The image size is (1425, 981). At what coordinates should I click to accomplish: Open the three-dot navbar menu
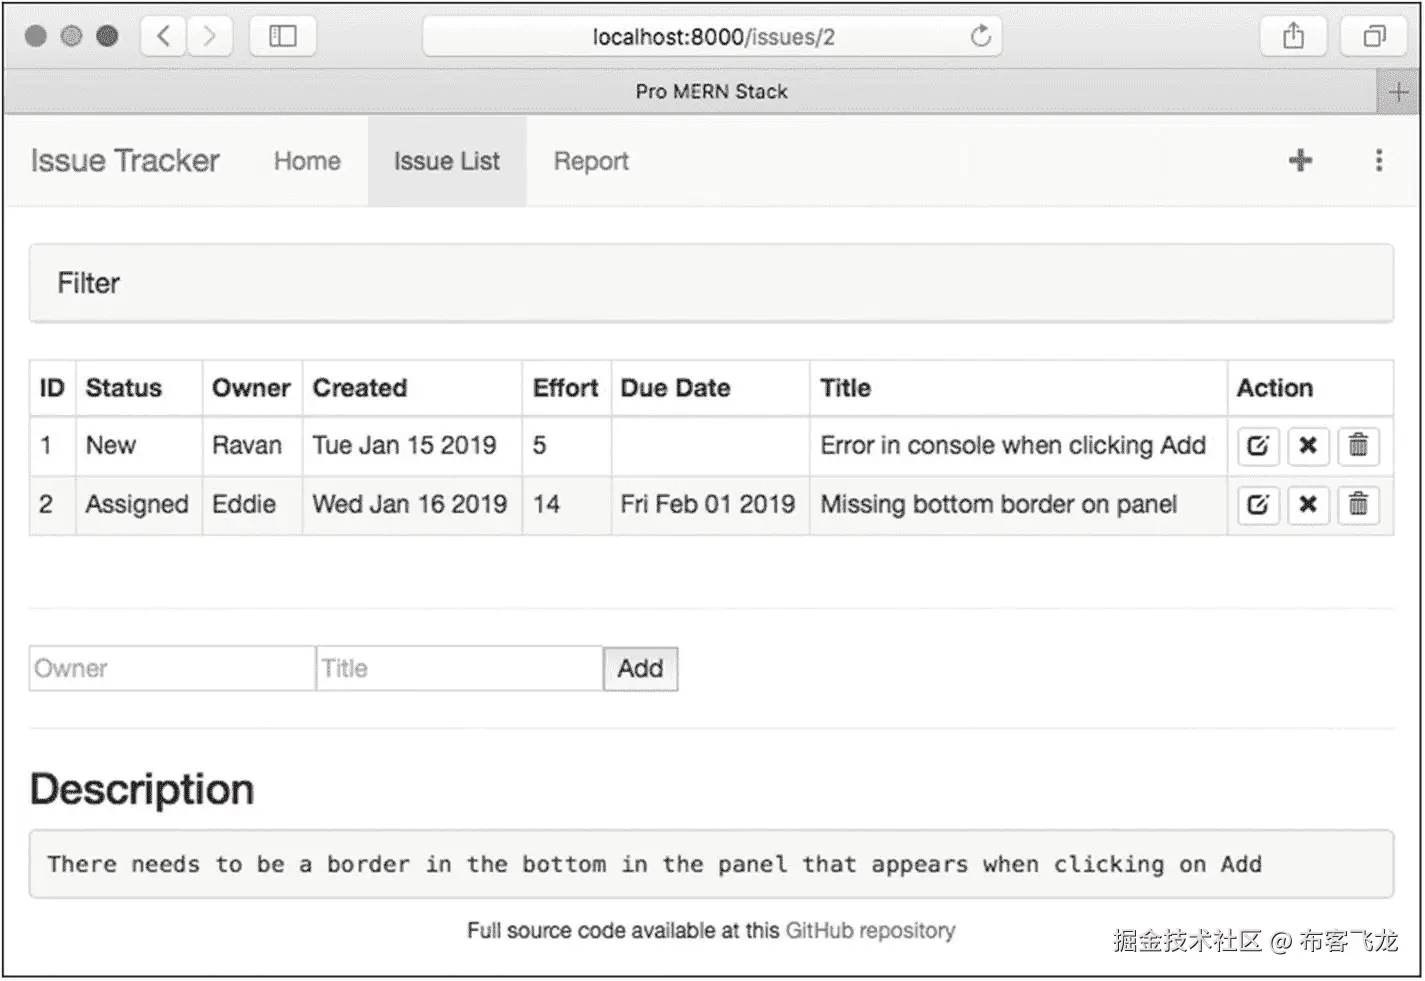tap(1379, 160)
